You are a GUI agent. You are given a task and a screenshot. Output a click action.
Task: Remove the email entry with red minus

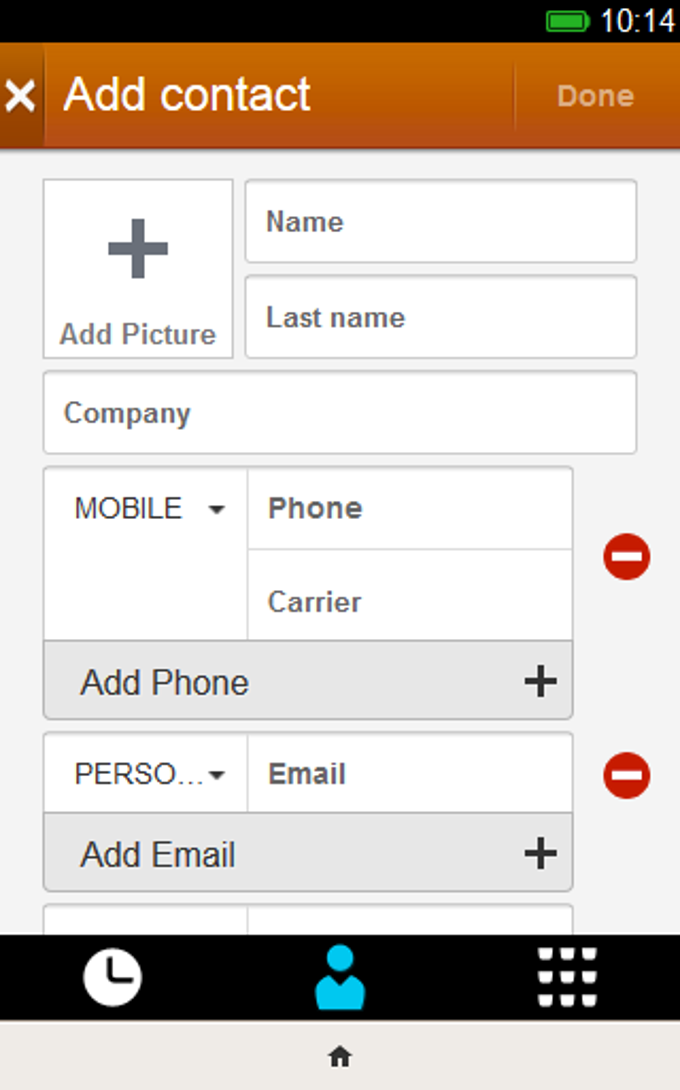click(626, 774)
